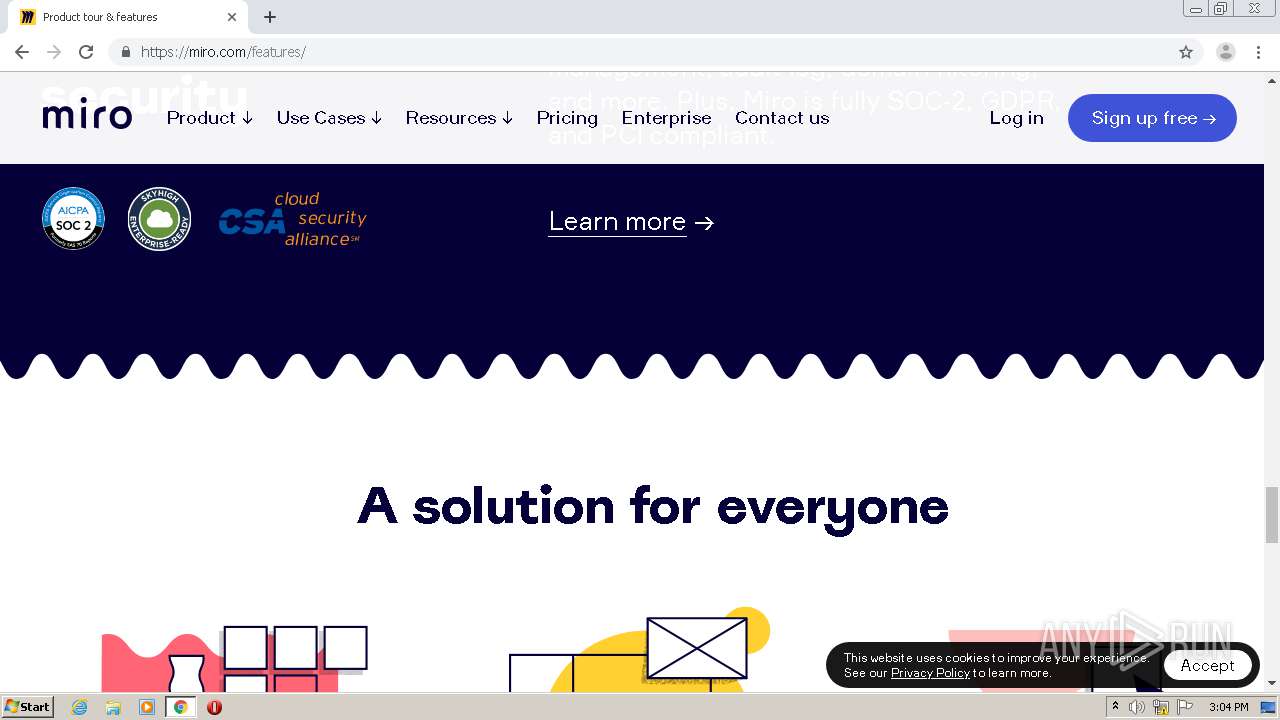Click the envelope illustration thumbnail
The width and height of the screenshot is (1280, 720).
697,647
